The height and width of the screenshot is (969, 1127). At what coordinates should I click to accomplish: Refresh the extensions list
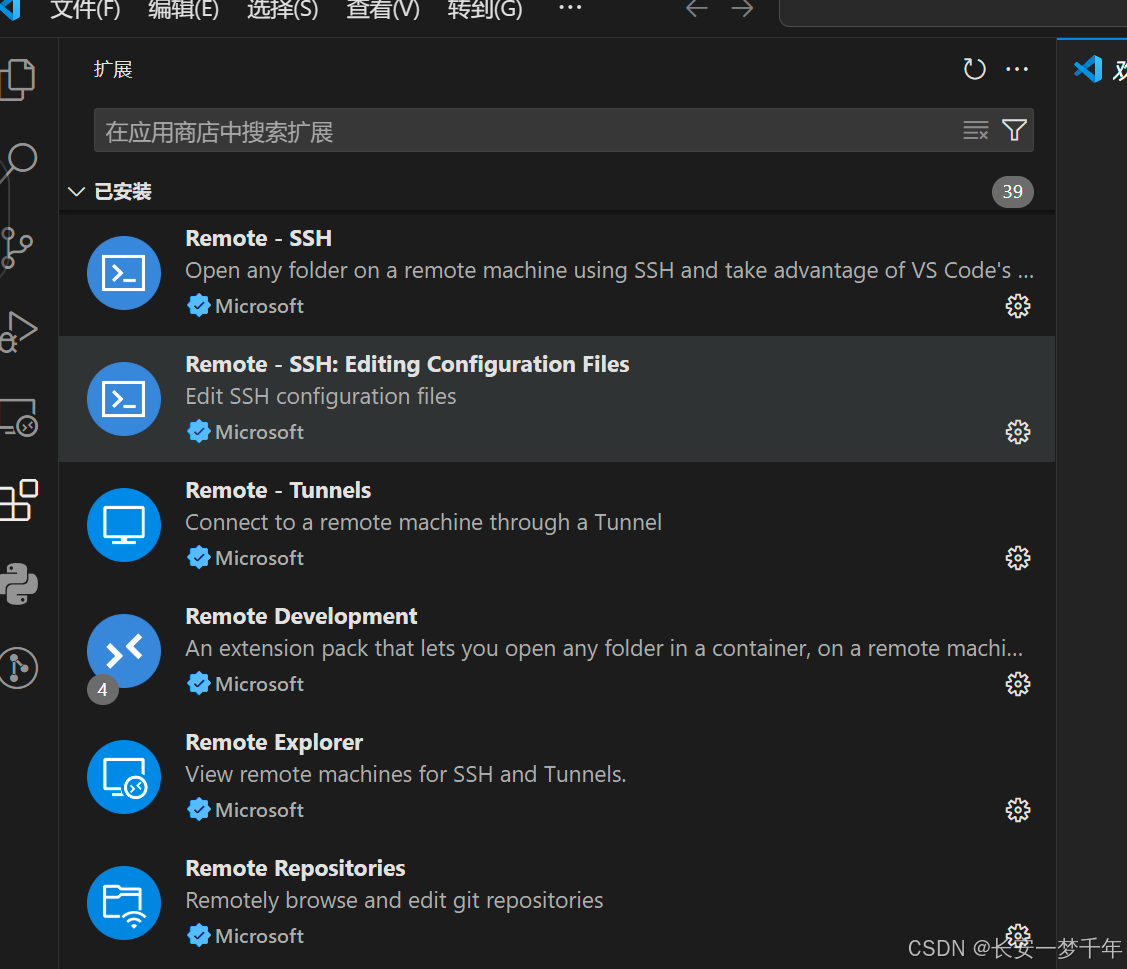[x=974, y=69]
